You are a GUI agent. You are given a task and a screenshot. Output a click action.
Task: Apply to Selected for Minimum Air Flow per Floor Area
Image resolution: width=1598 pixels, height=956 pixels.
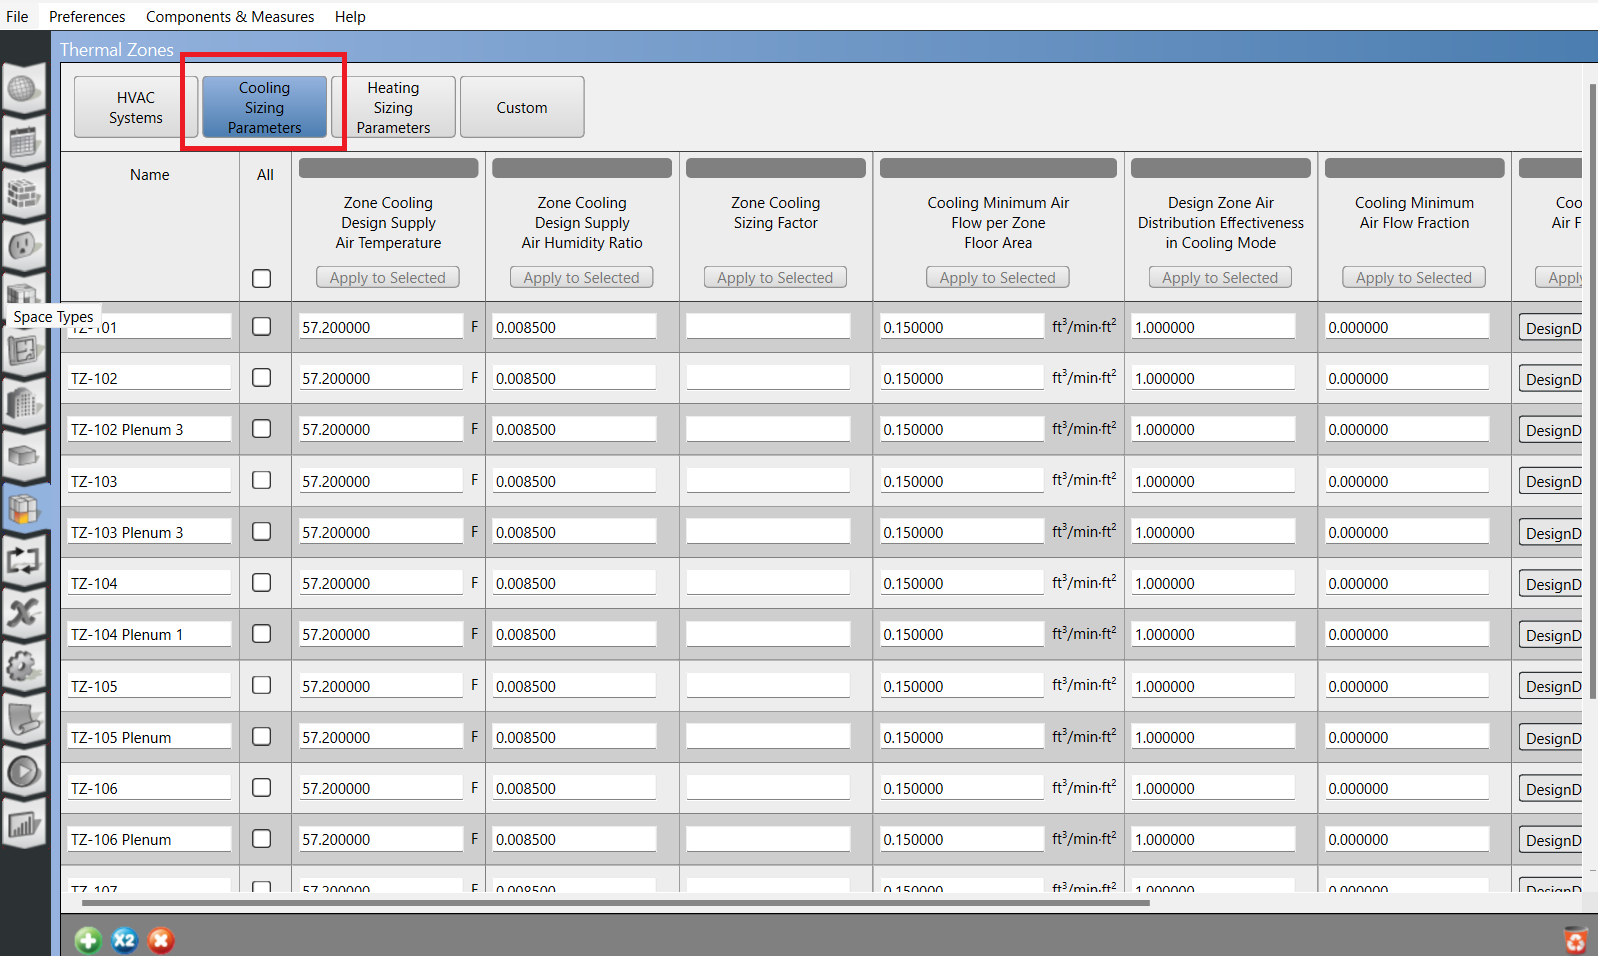pos(998,277)
